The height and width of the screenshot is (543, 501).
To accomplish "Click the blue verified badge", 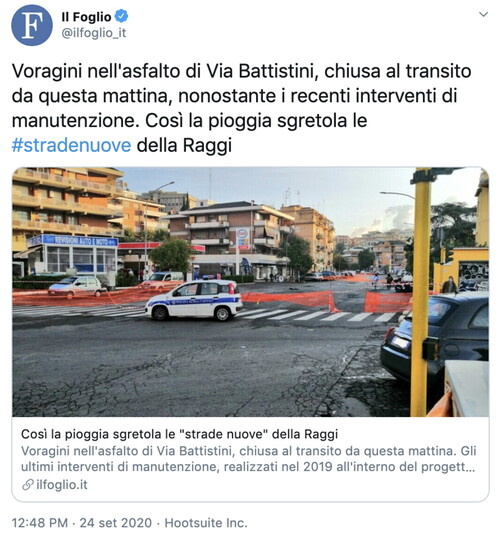I will (121, 16).
